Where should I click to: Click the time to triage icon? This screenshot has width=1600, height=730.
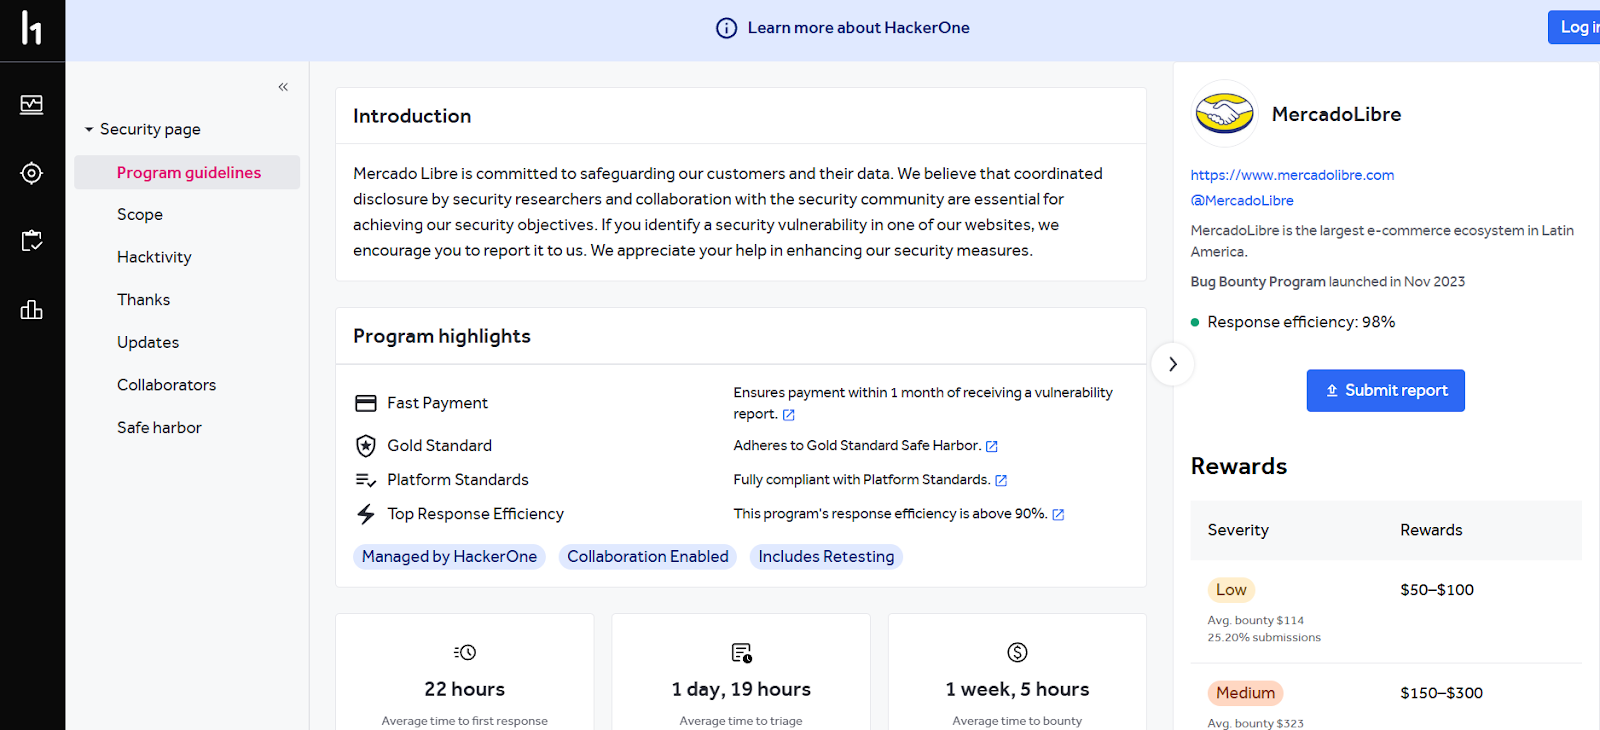741,652
